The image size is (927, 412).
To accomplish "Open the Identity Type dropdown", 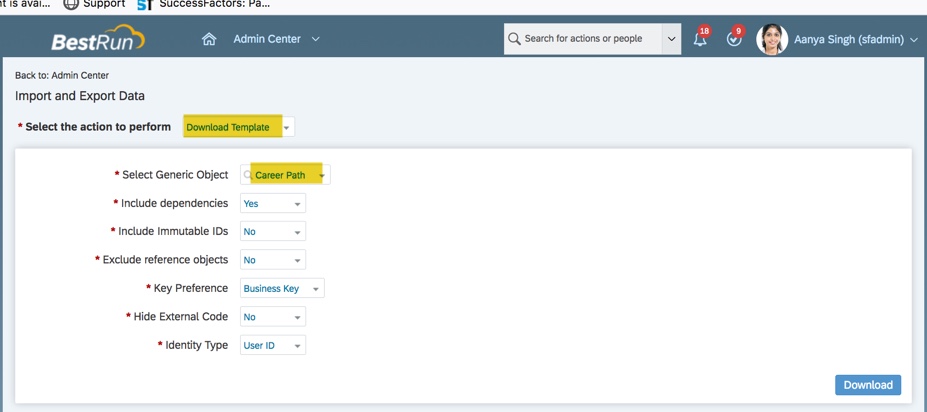I will tap(272, 346).
